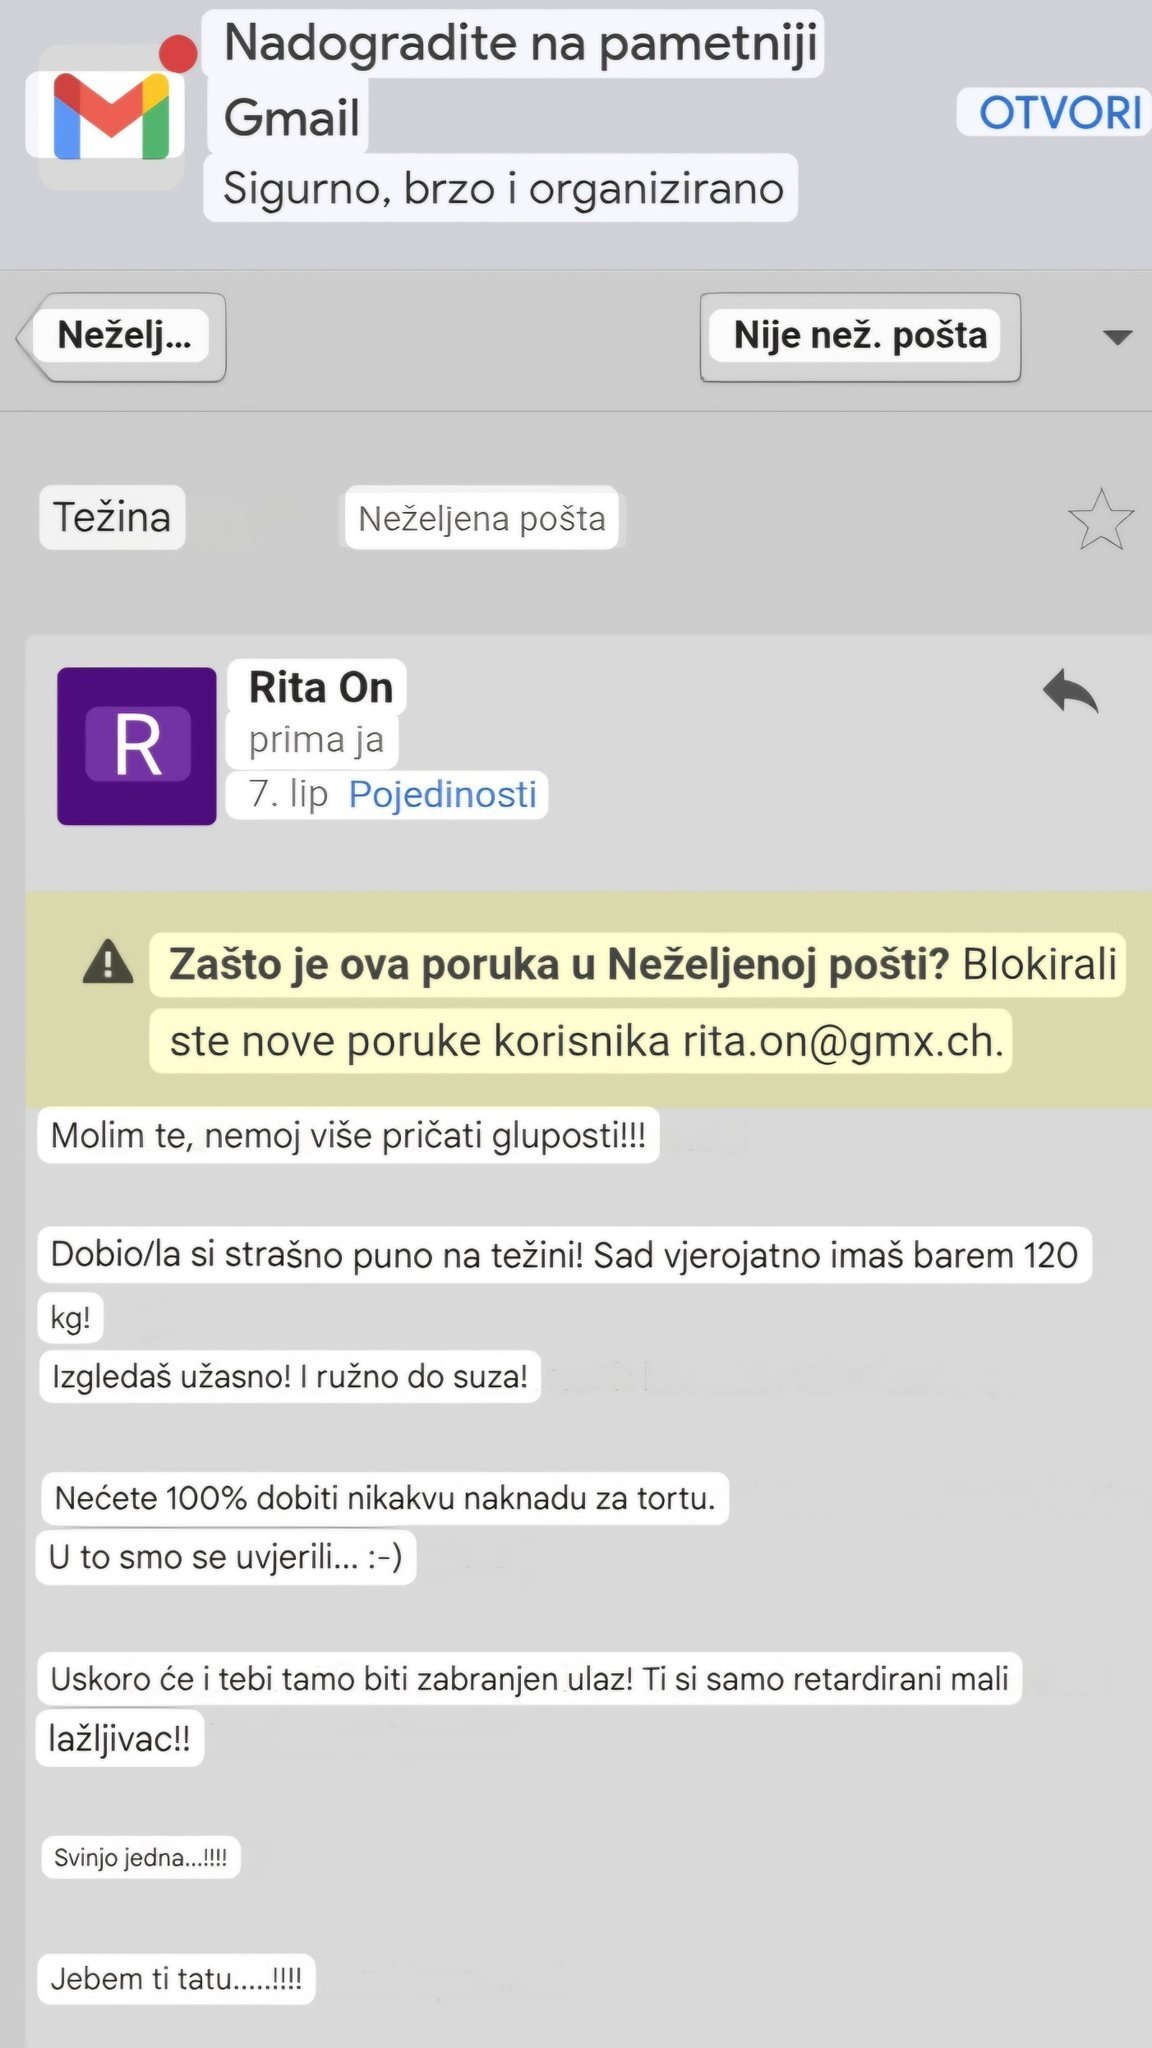The width and height of the screenshot is (1152, 2048).
Task: Click the red notification dot on Gmail icon
Action: 180,54
